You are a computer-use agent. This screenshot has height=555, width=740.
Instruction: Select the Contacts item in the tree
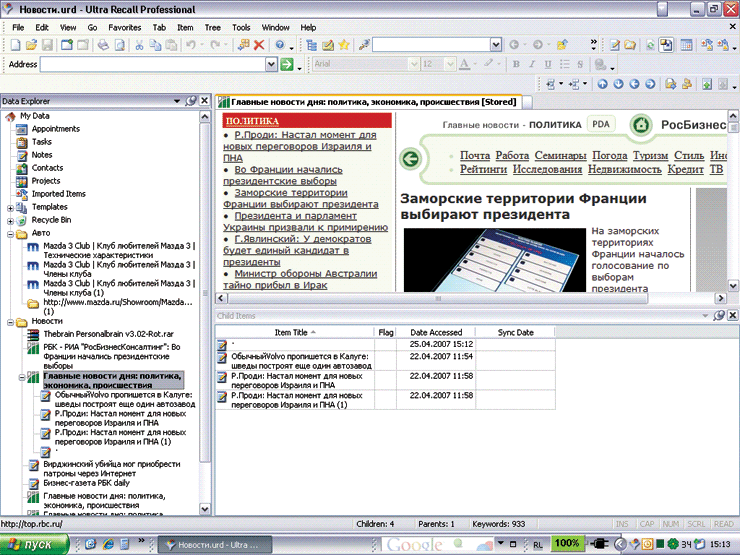click(47, 168)
